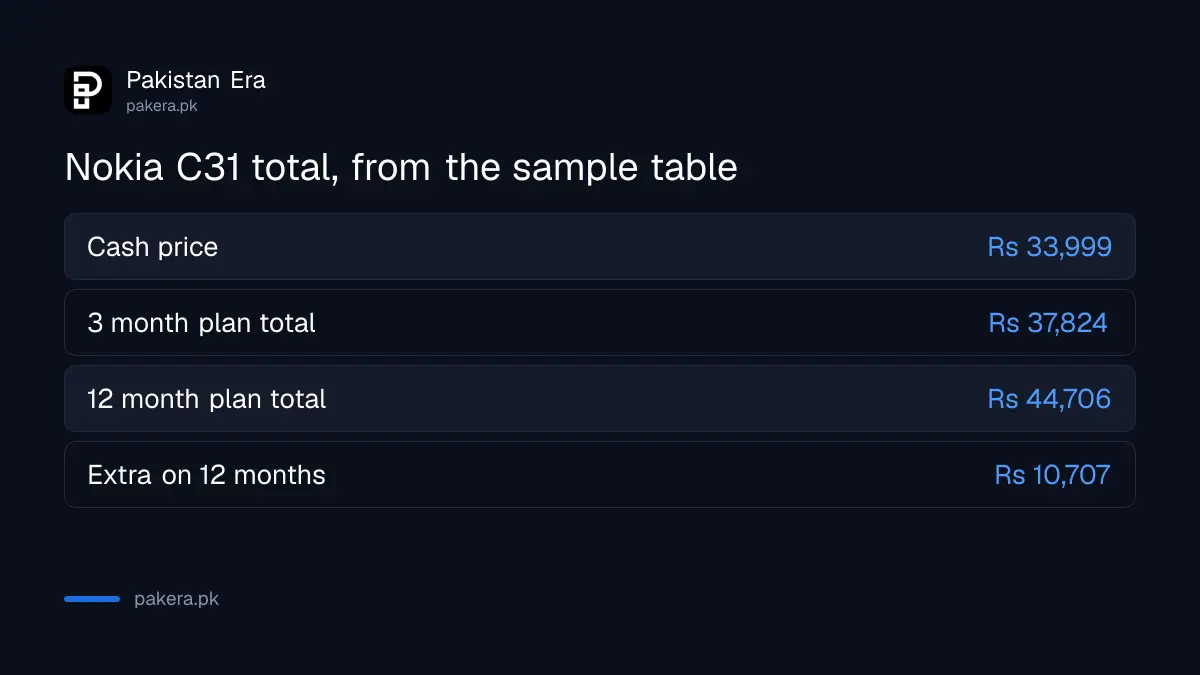This screenshot has height=675, width=1200.
Task: Select the Extra on 12 months row
Action: [x=600, y=474]
